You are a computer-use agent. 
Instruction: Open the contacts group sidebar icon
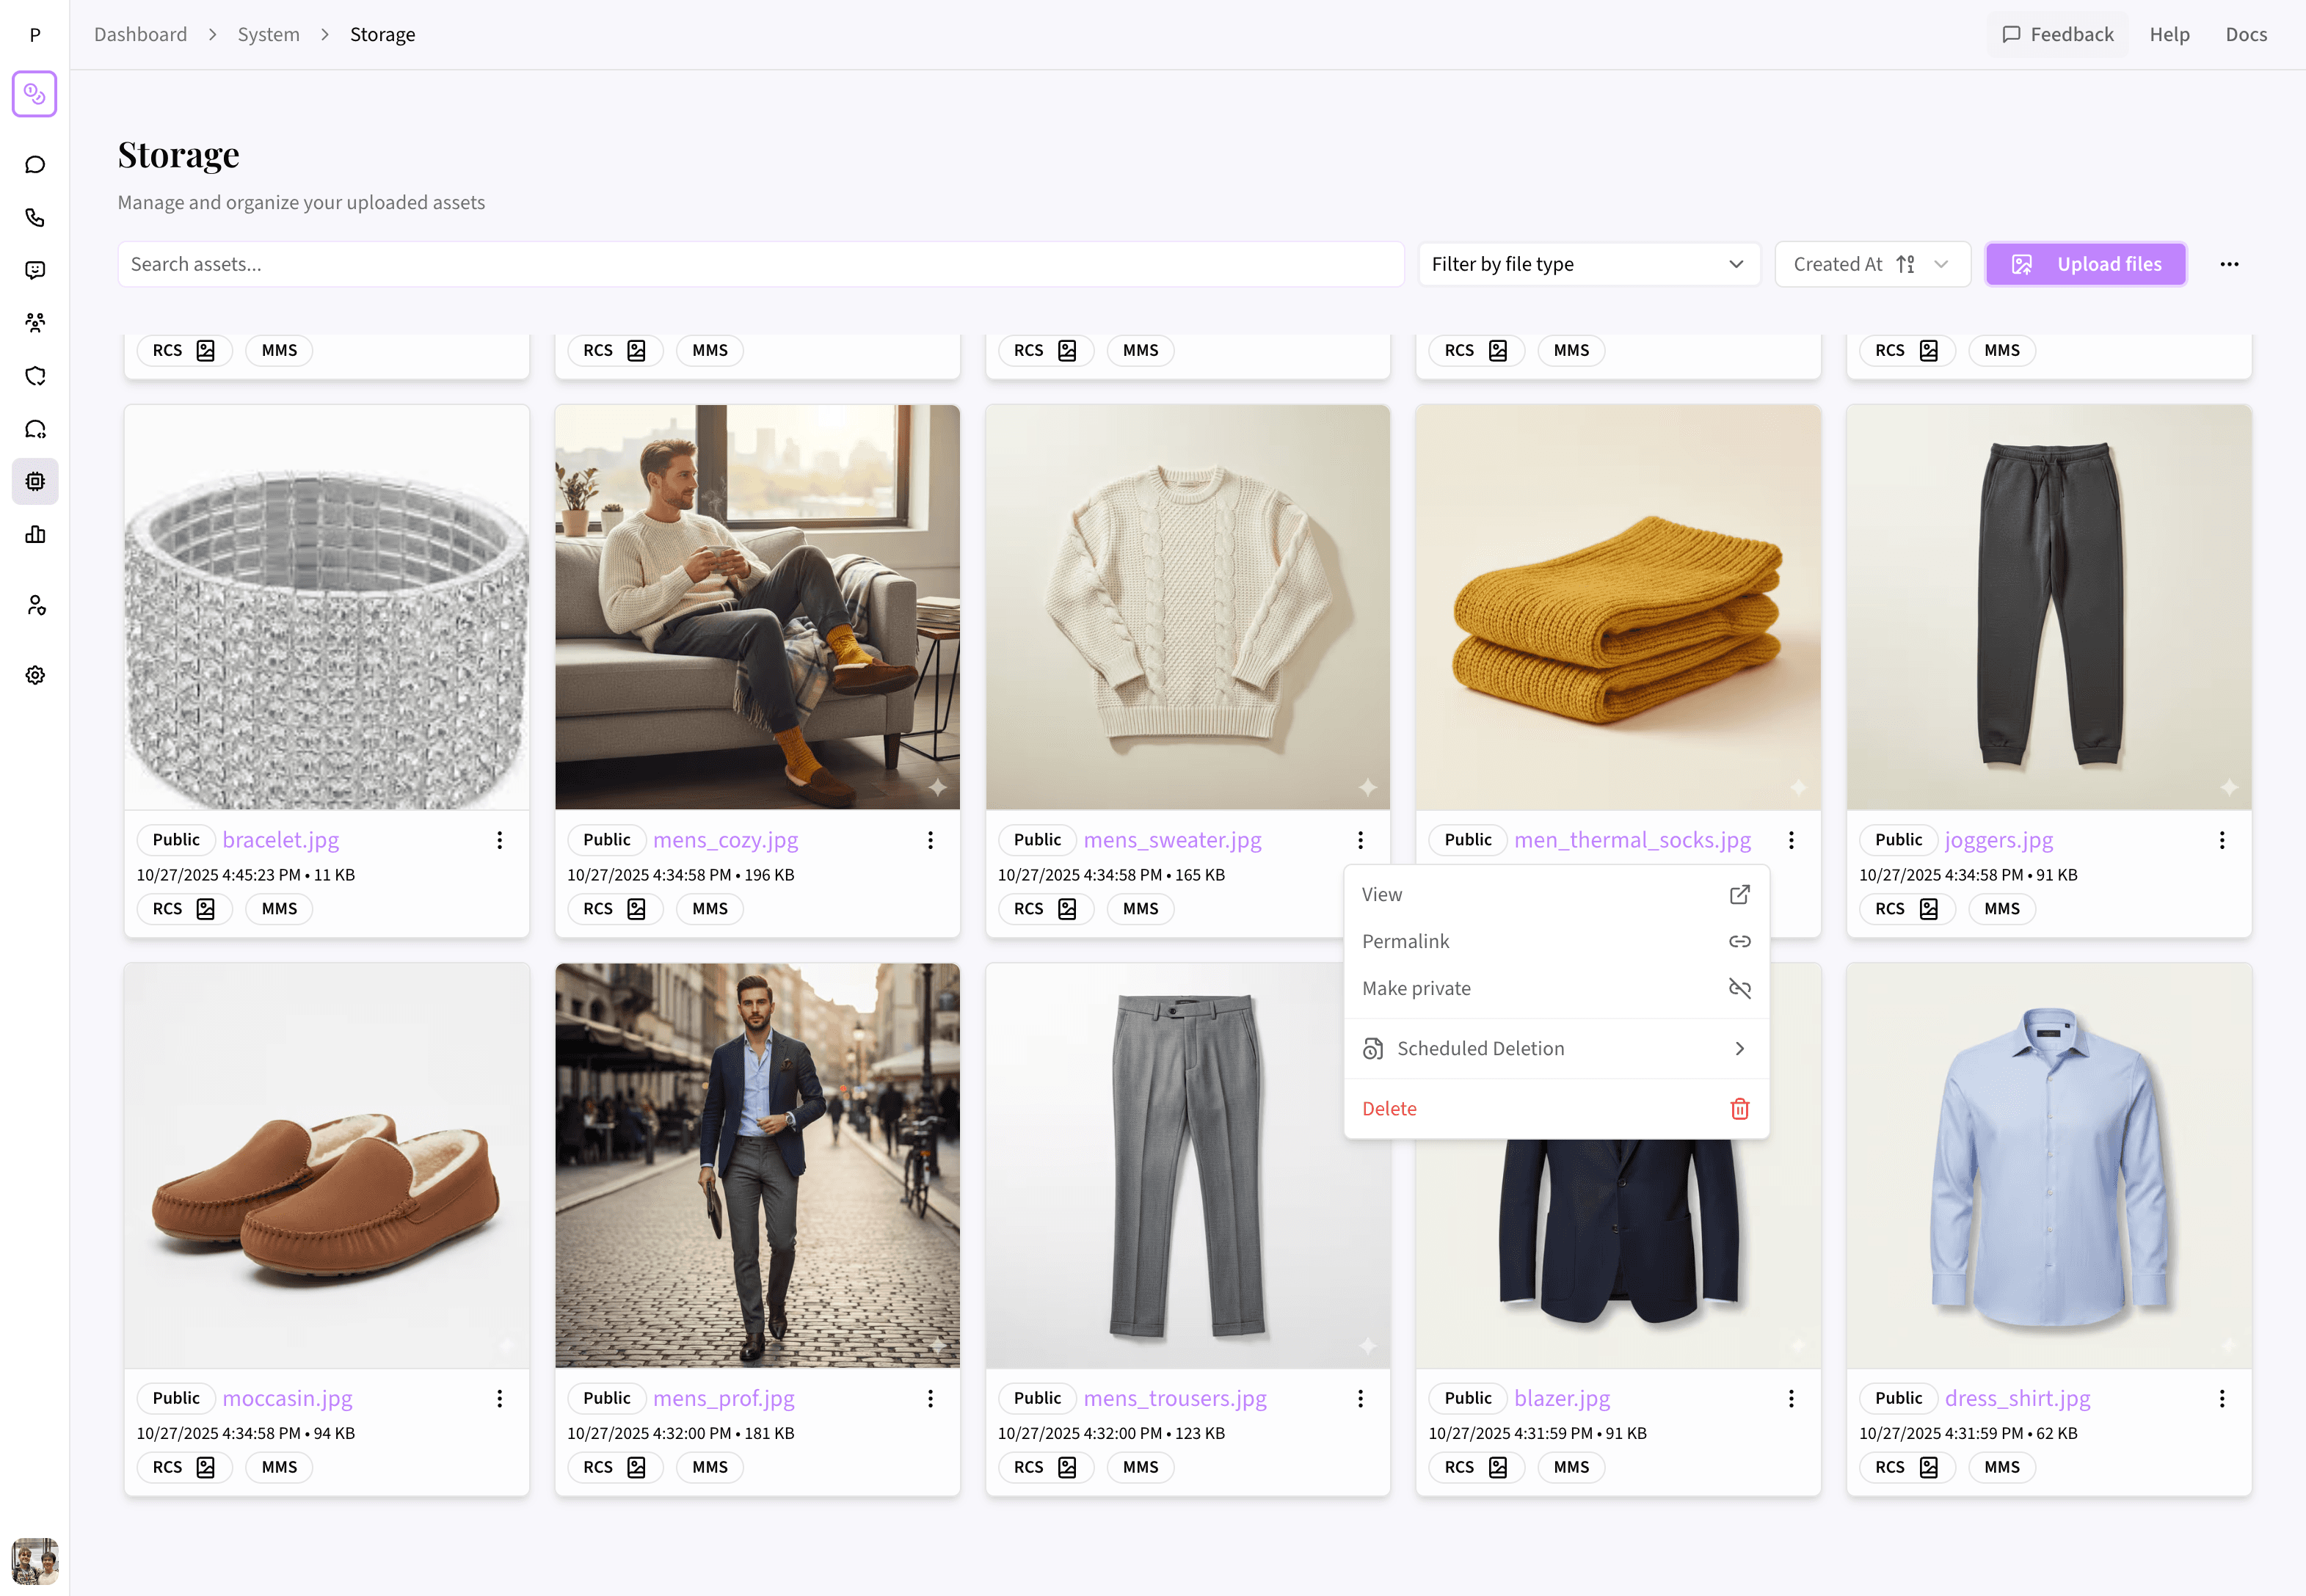[35, 322]
